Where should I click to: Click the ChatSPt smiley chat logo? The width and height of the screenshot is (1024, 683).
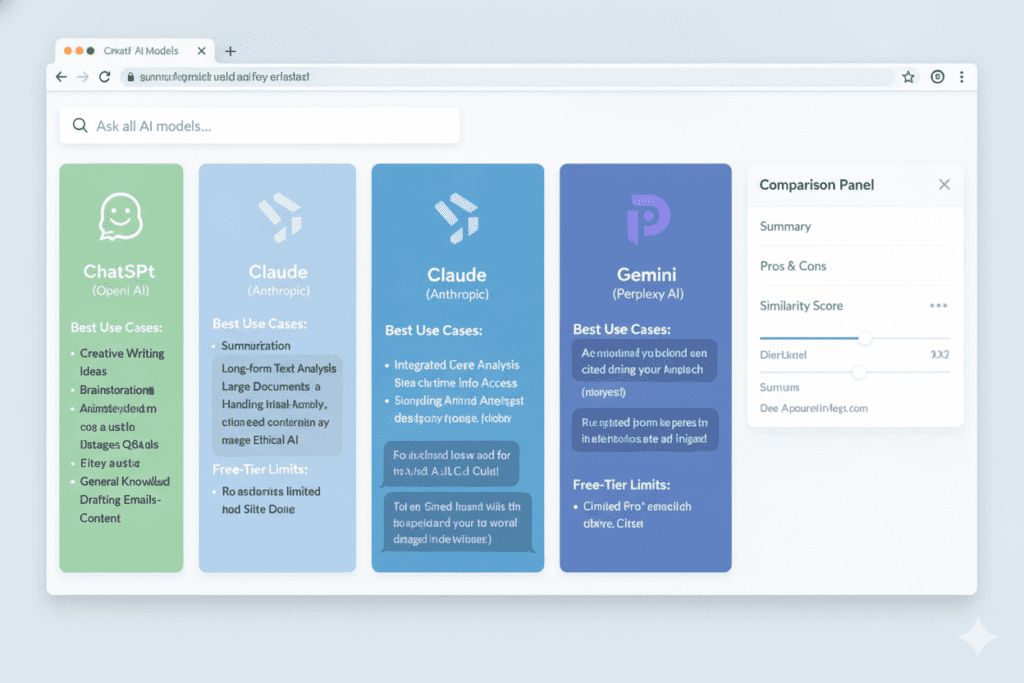(x=120, y=217)
